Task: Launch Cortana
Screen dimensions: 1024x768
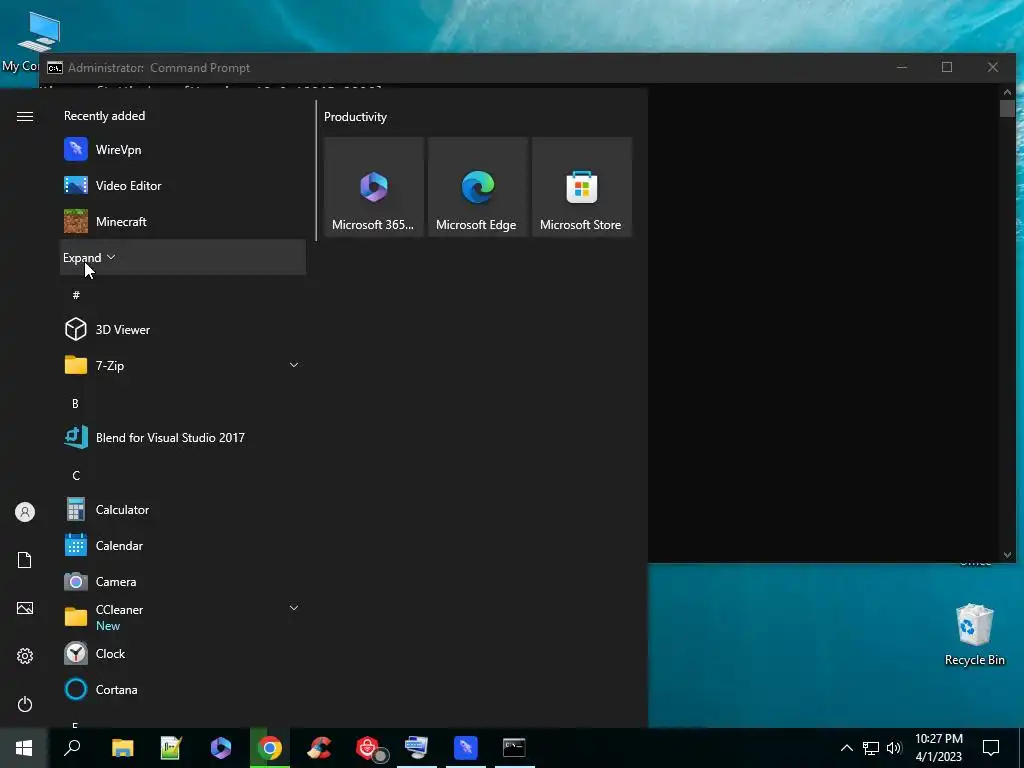Action: point(183,689)
